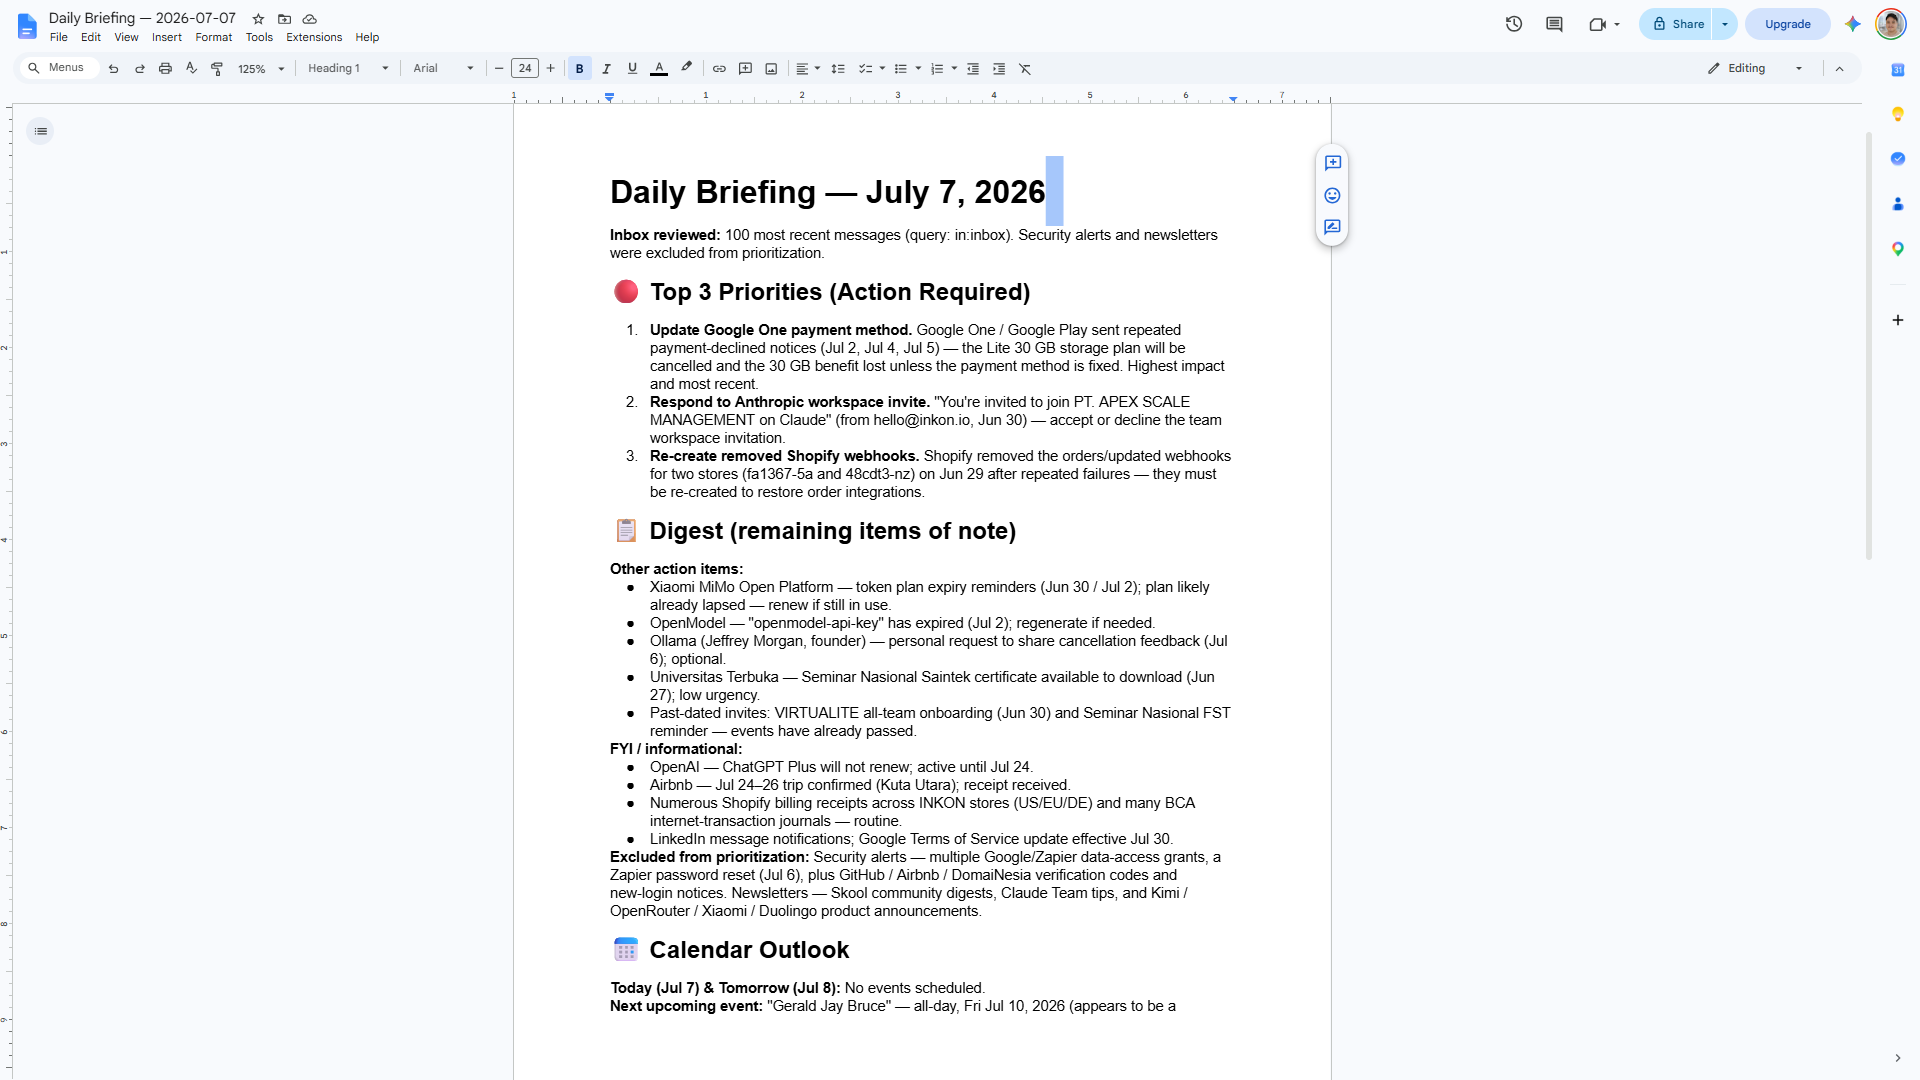Click the Upgrade button
1920x1080 pixels.
click(1787, 24)
